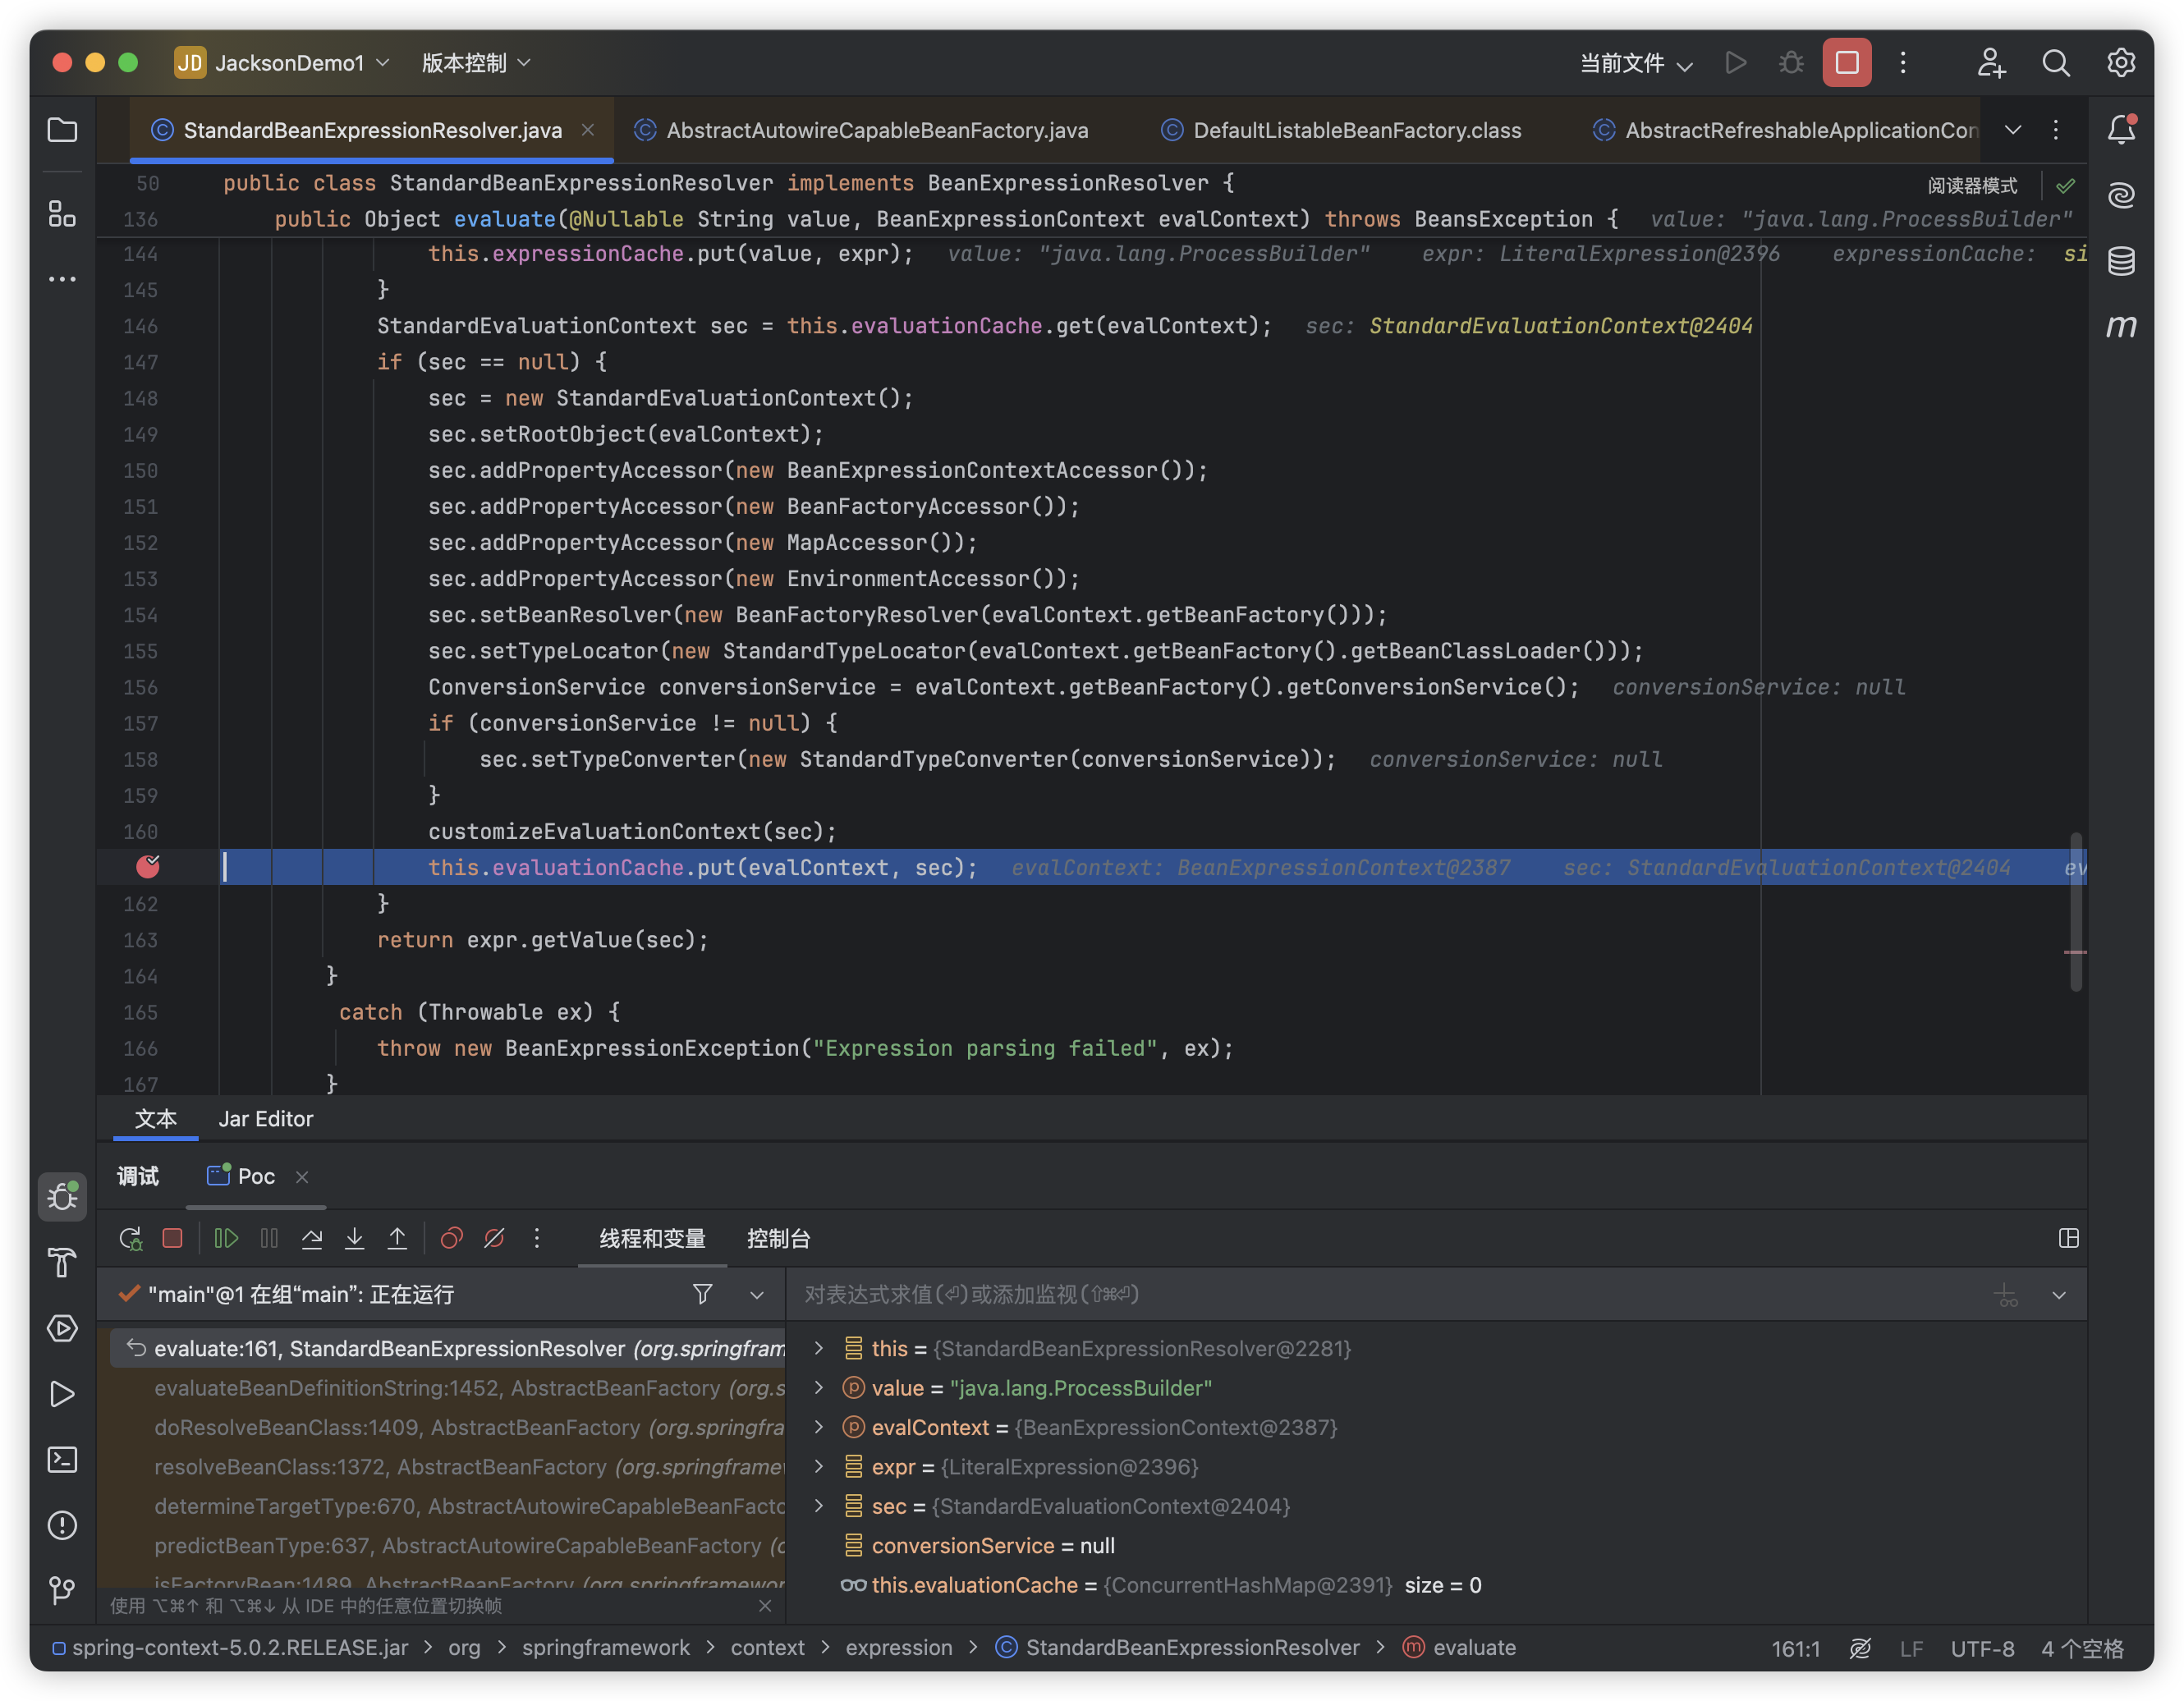Viewport: 2184px width, 1701px height.
Task: Toggle reader mode label
Action: click(1972, 185)
